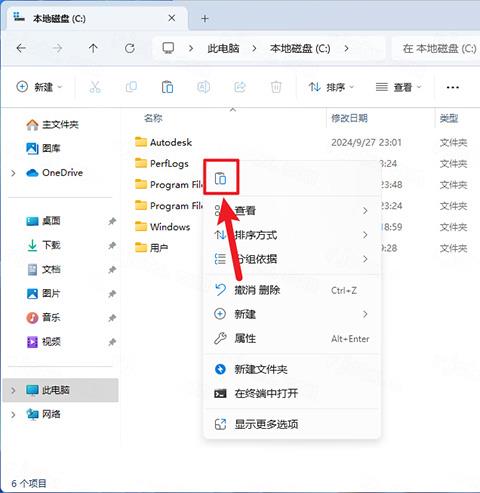480x493 pixels.
Task: Click the cut scissors icon
Action: tap(95, 87)
